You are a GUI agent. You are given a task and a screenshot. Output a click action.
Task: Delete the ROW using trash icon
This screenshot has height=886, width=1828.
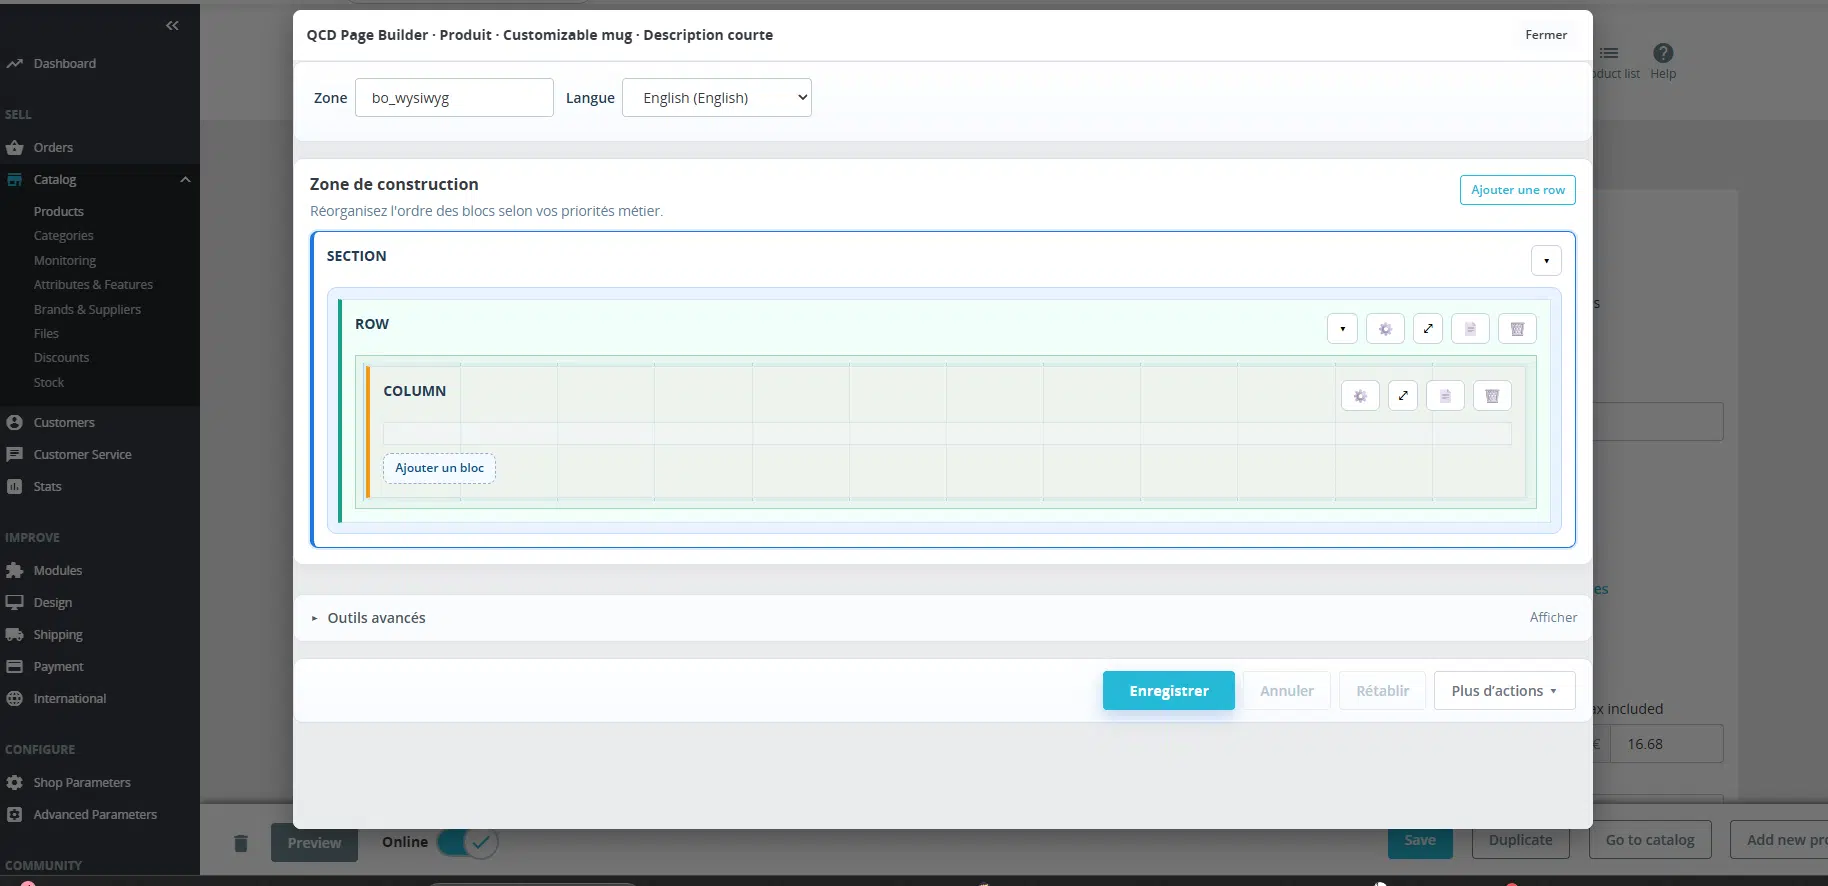(1517, 329)
